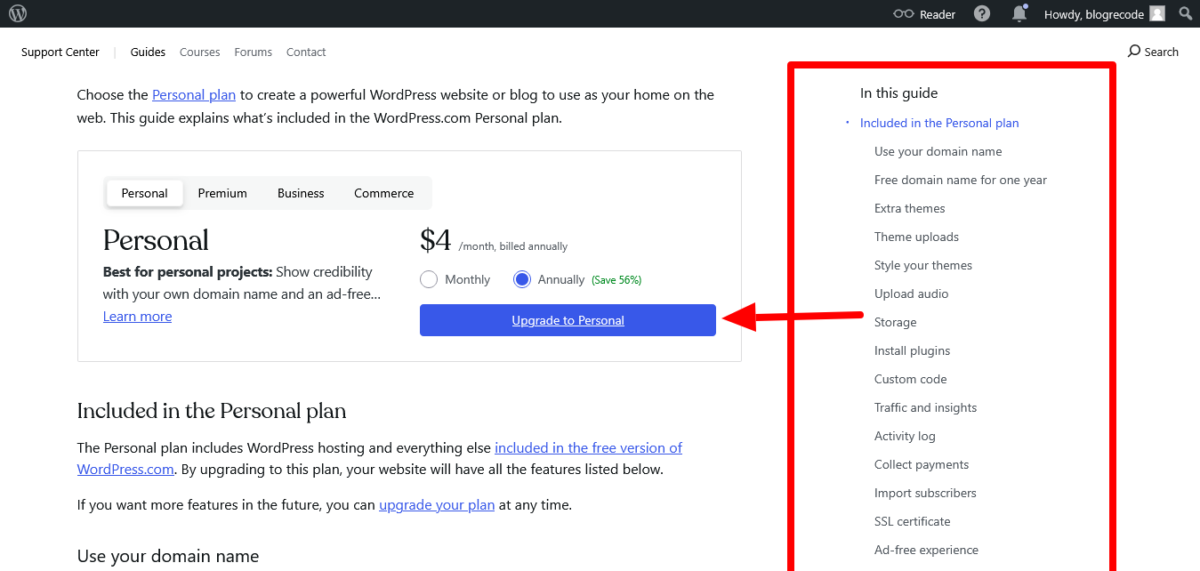Jump to Included in the Personal plan
Image resolution: width=1200 pixels, height=571 pixels.
click(x=939, y=123)
